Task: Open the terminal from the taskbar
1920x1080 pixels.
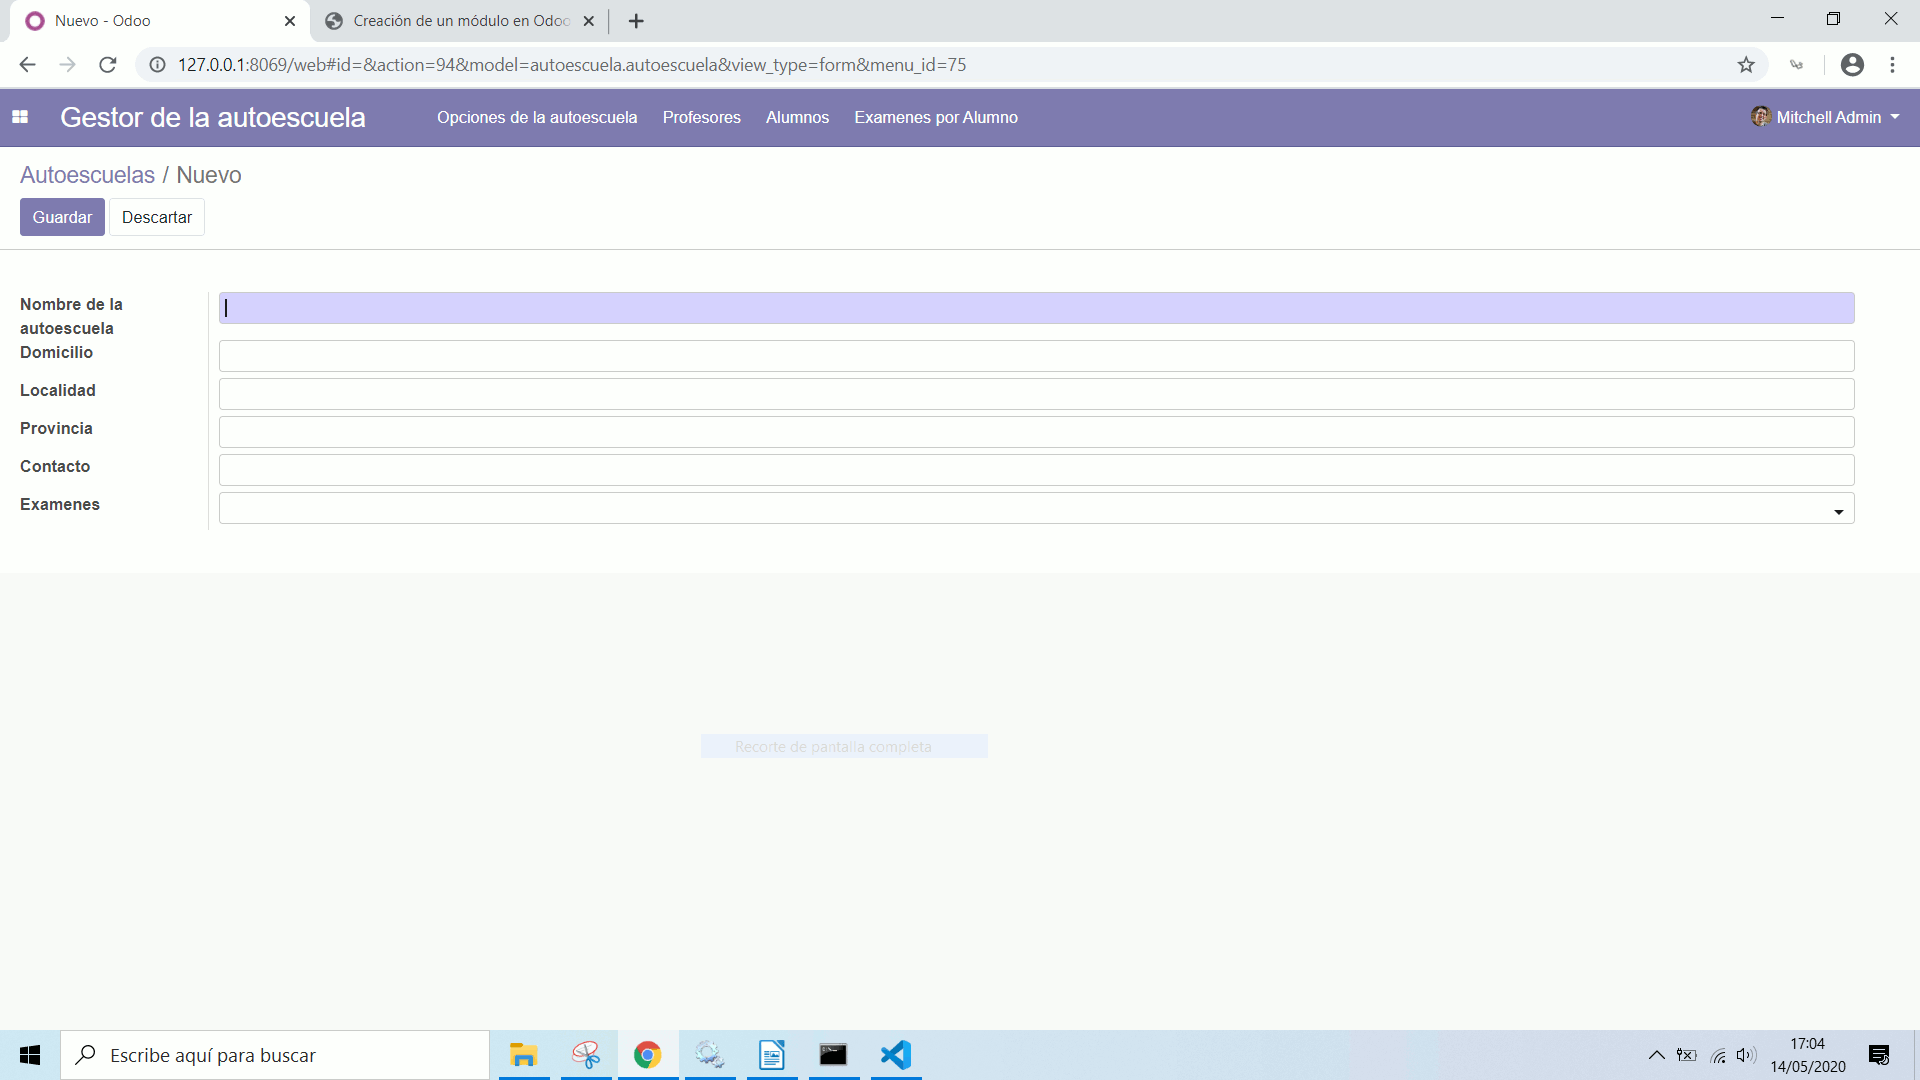Action: (834, 1055)
